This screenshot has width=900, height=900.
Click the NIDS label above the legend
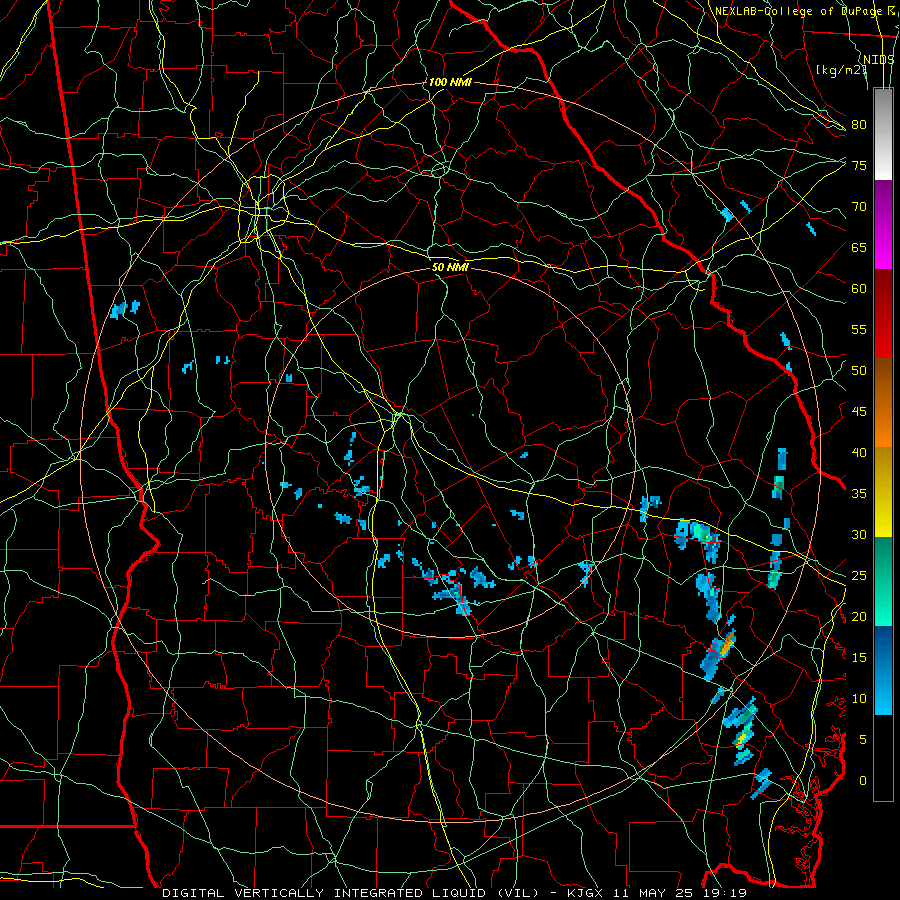pyautogui.click(x=879, y=59)
